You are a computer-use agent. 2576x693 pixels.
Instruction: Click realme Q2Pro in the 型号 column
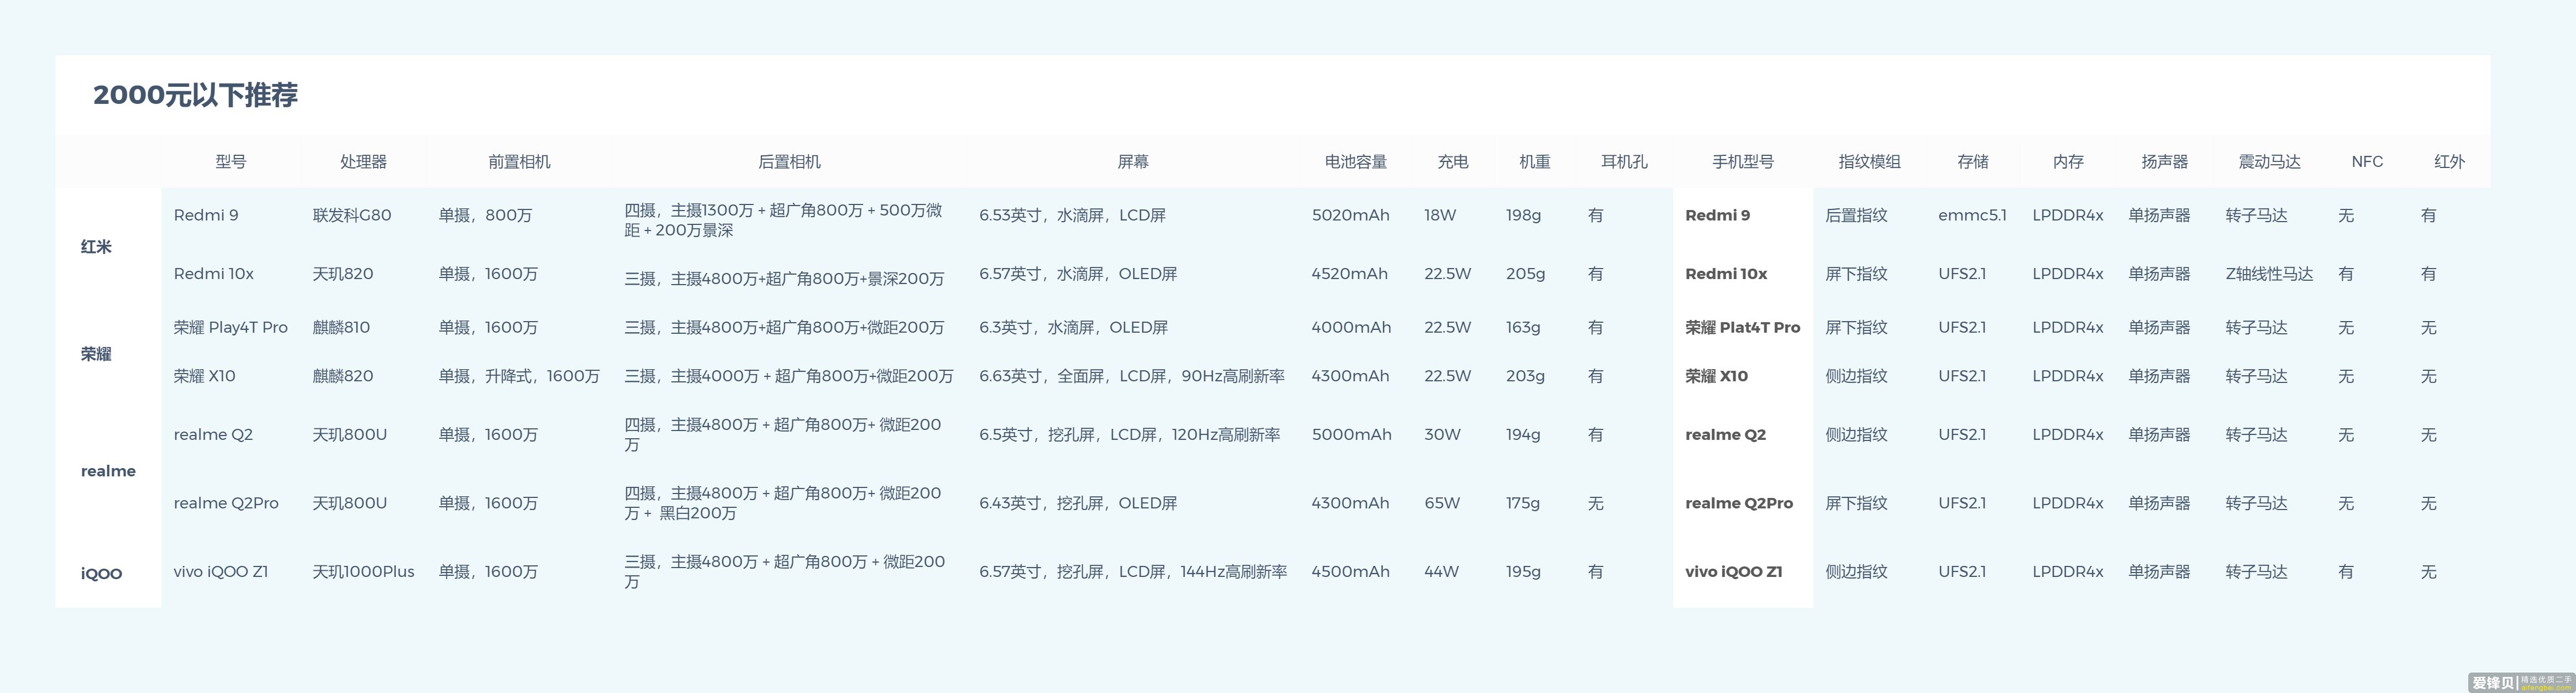click(226, 504)
